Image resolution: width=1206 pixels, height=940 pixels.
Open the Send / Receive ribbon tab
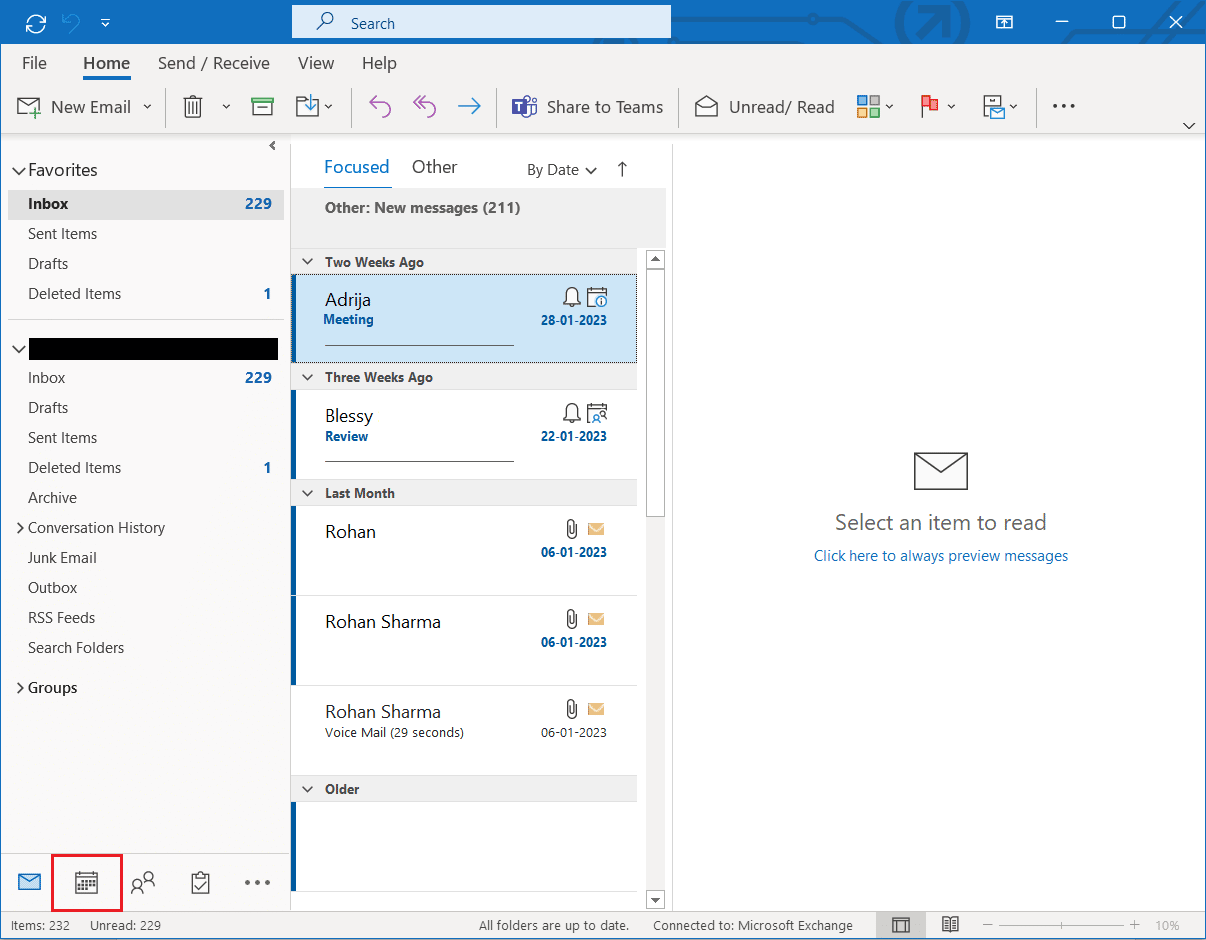tap(213, 63)
